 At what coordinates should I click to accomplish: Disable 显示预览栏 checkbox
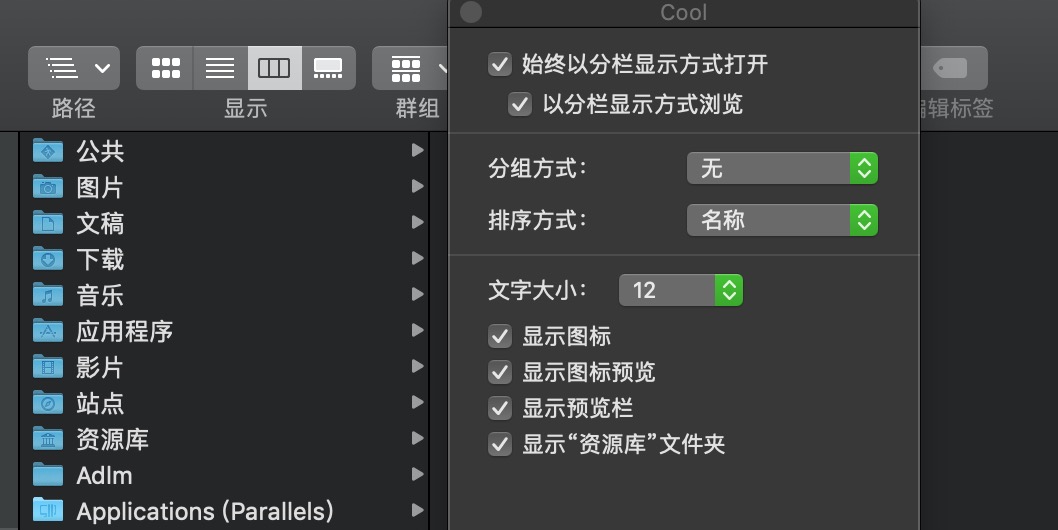[x=500, y=408]
